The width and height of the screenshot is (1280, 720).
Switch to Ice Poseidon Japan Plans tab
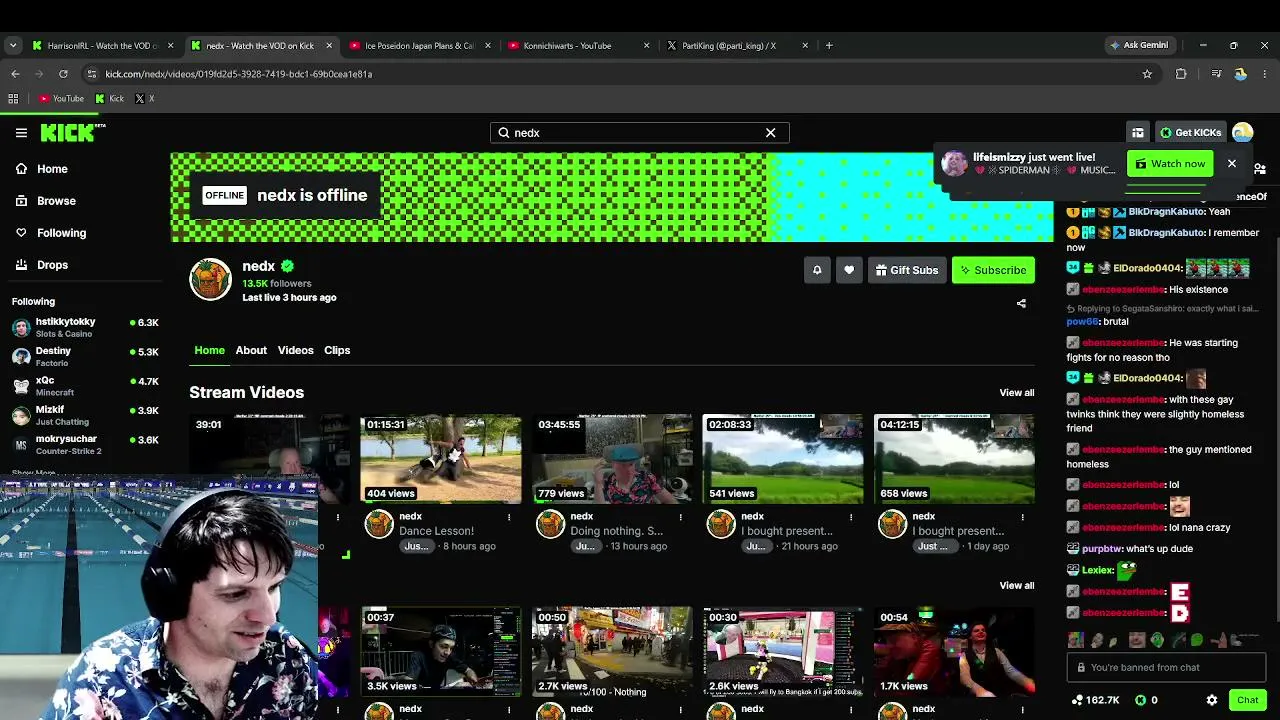coord(420,45)
